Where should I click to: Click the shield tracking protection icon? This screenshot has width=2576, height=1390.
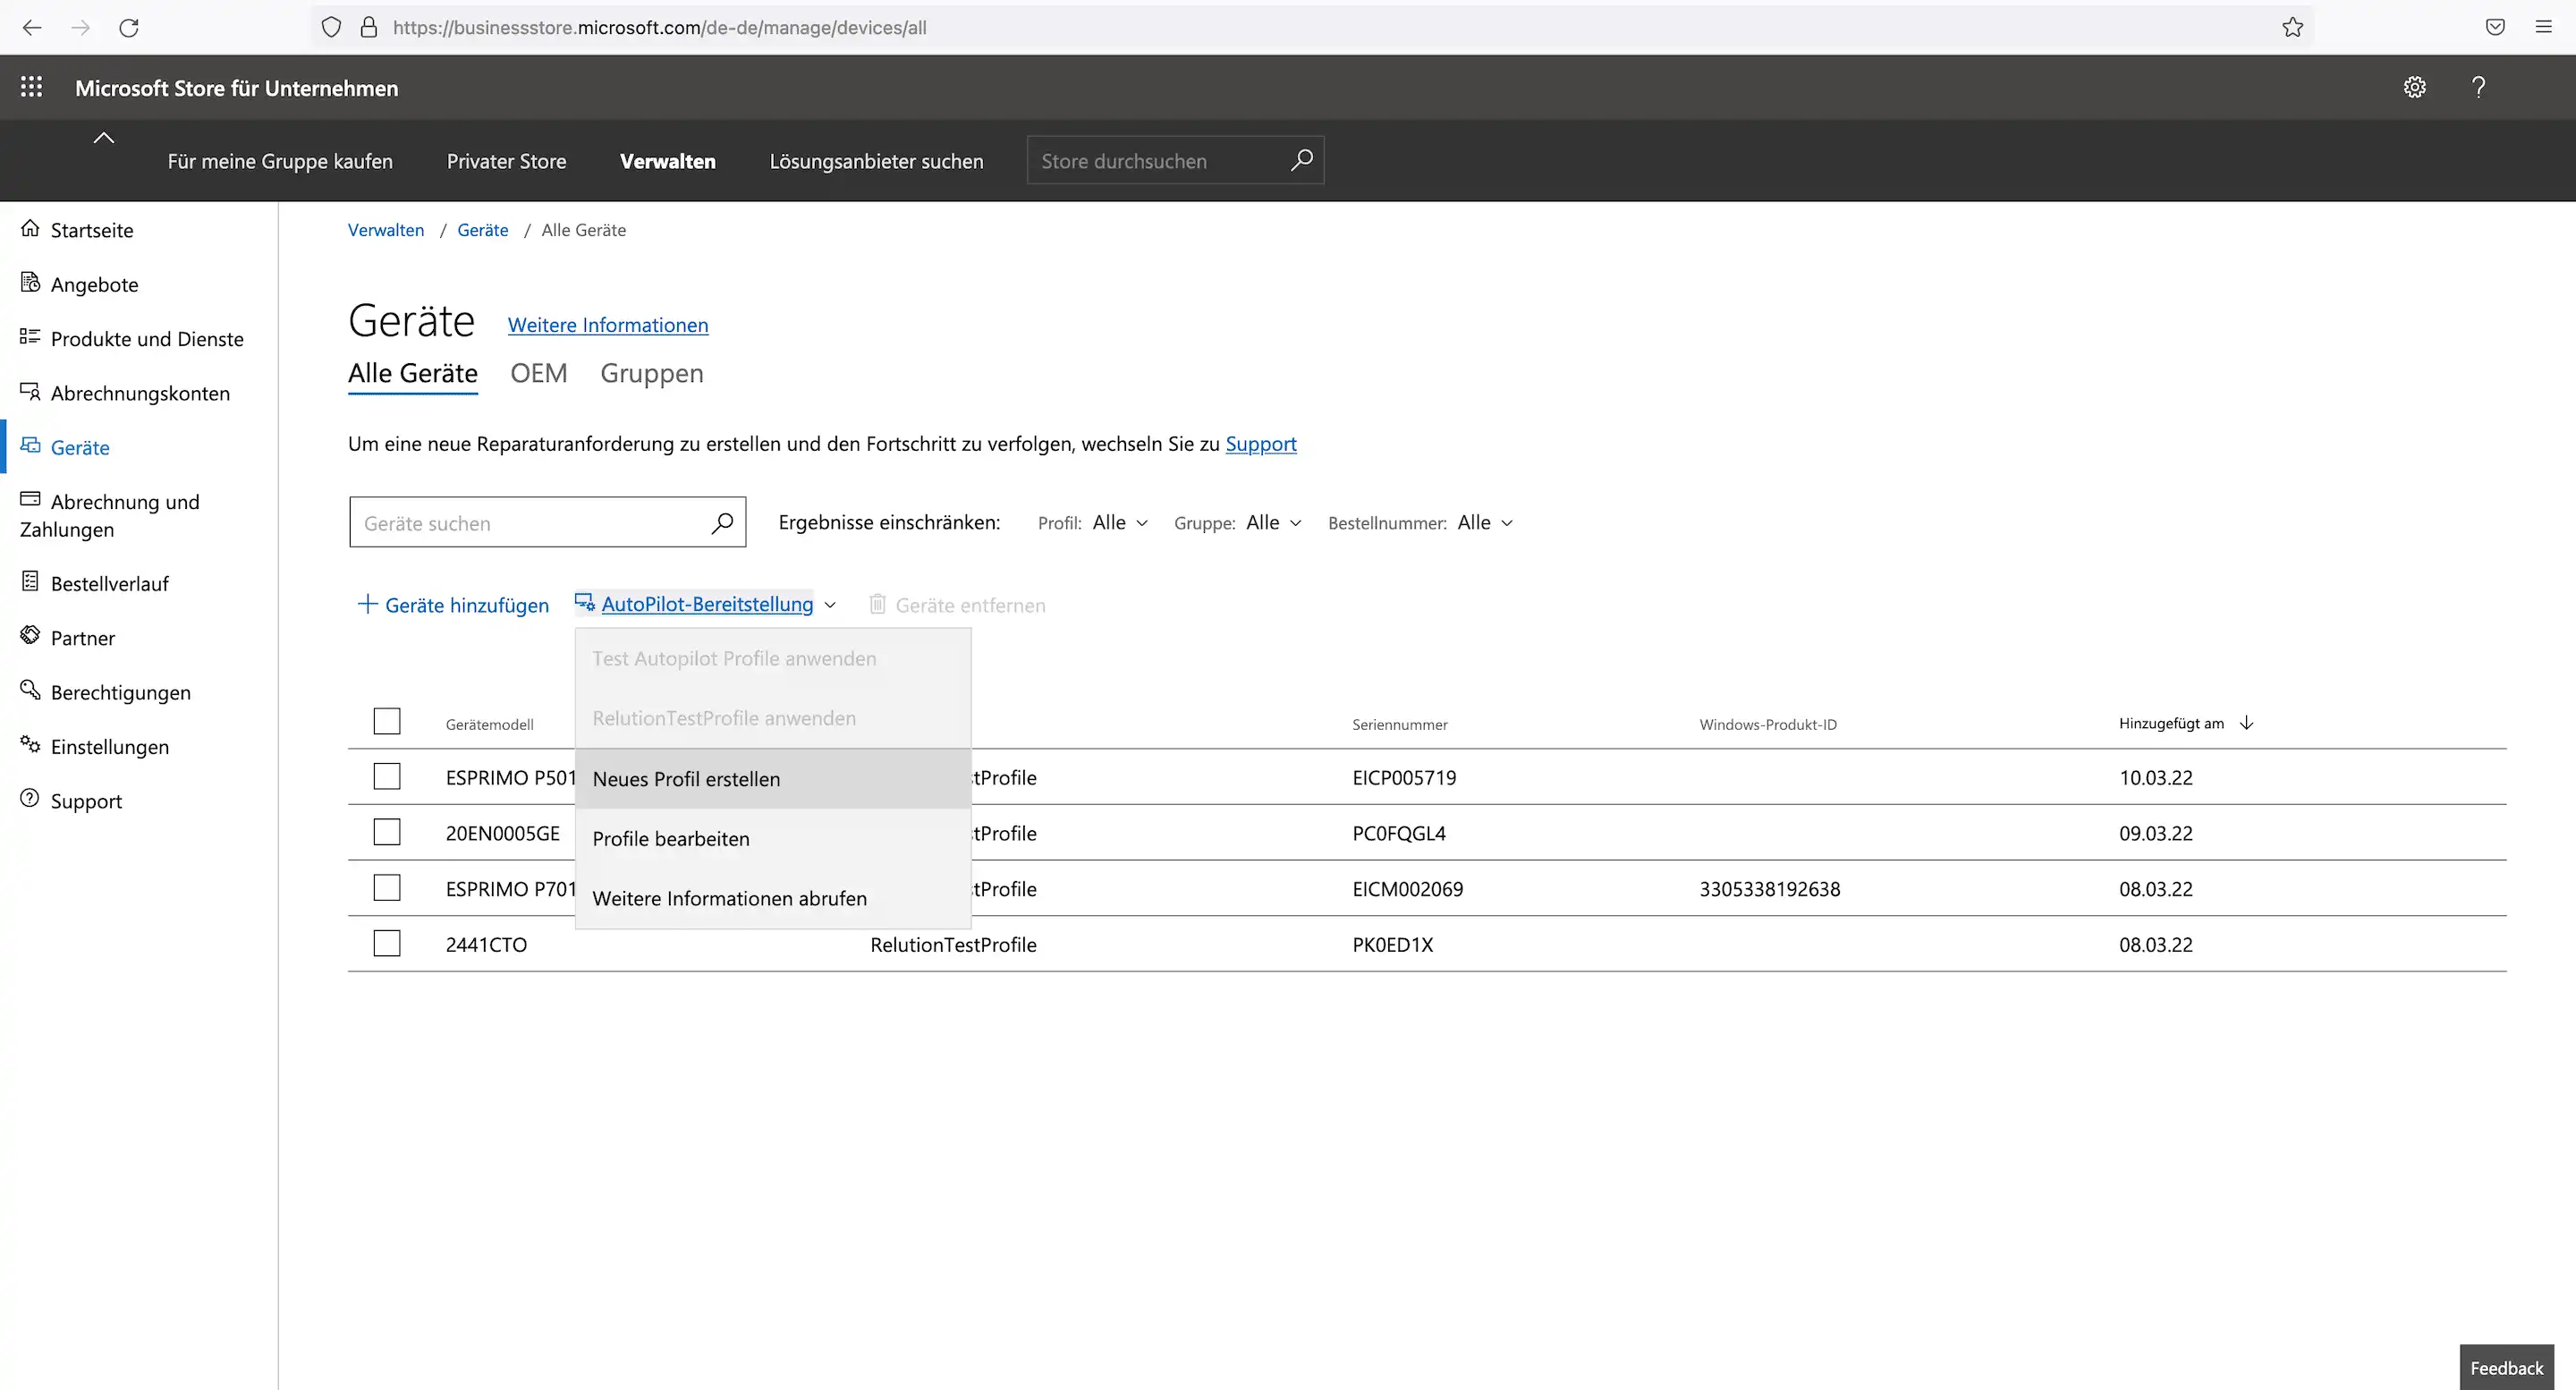pos(331,27)
